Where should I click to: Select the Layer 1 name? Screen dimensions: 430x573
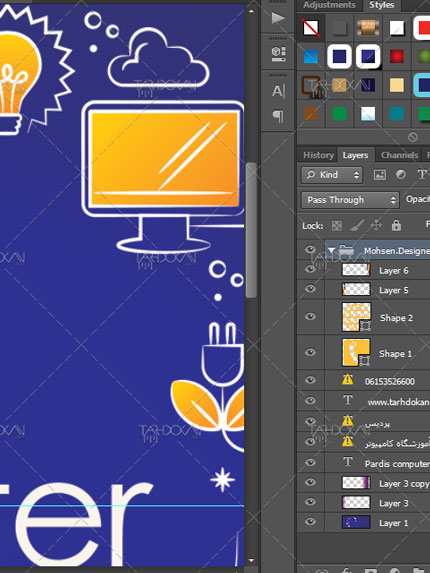(x=393, y=523)
